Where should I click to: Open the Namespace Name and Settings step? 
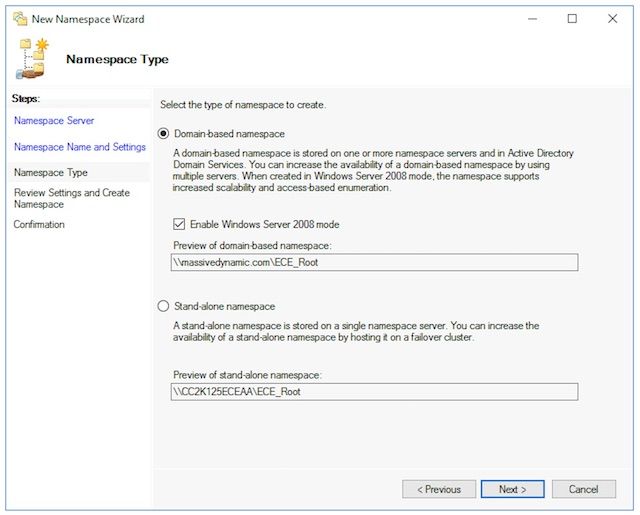[x=80, y=147]
